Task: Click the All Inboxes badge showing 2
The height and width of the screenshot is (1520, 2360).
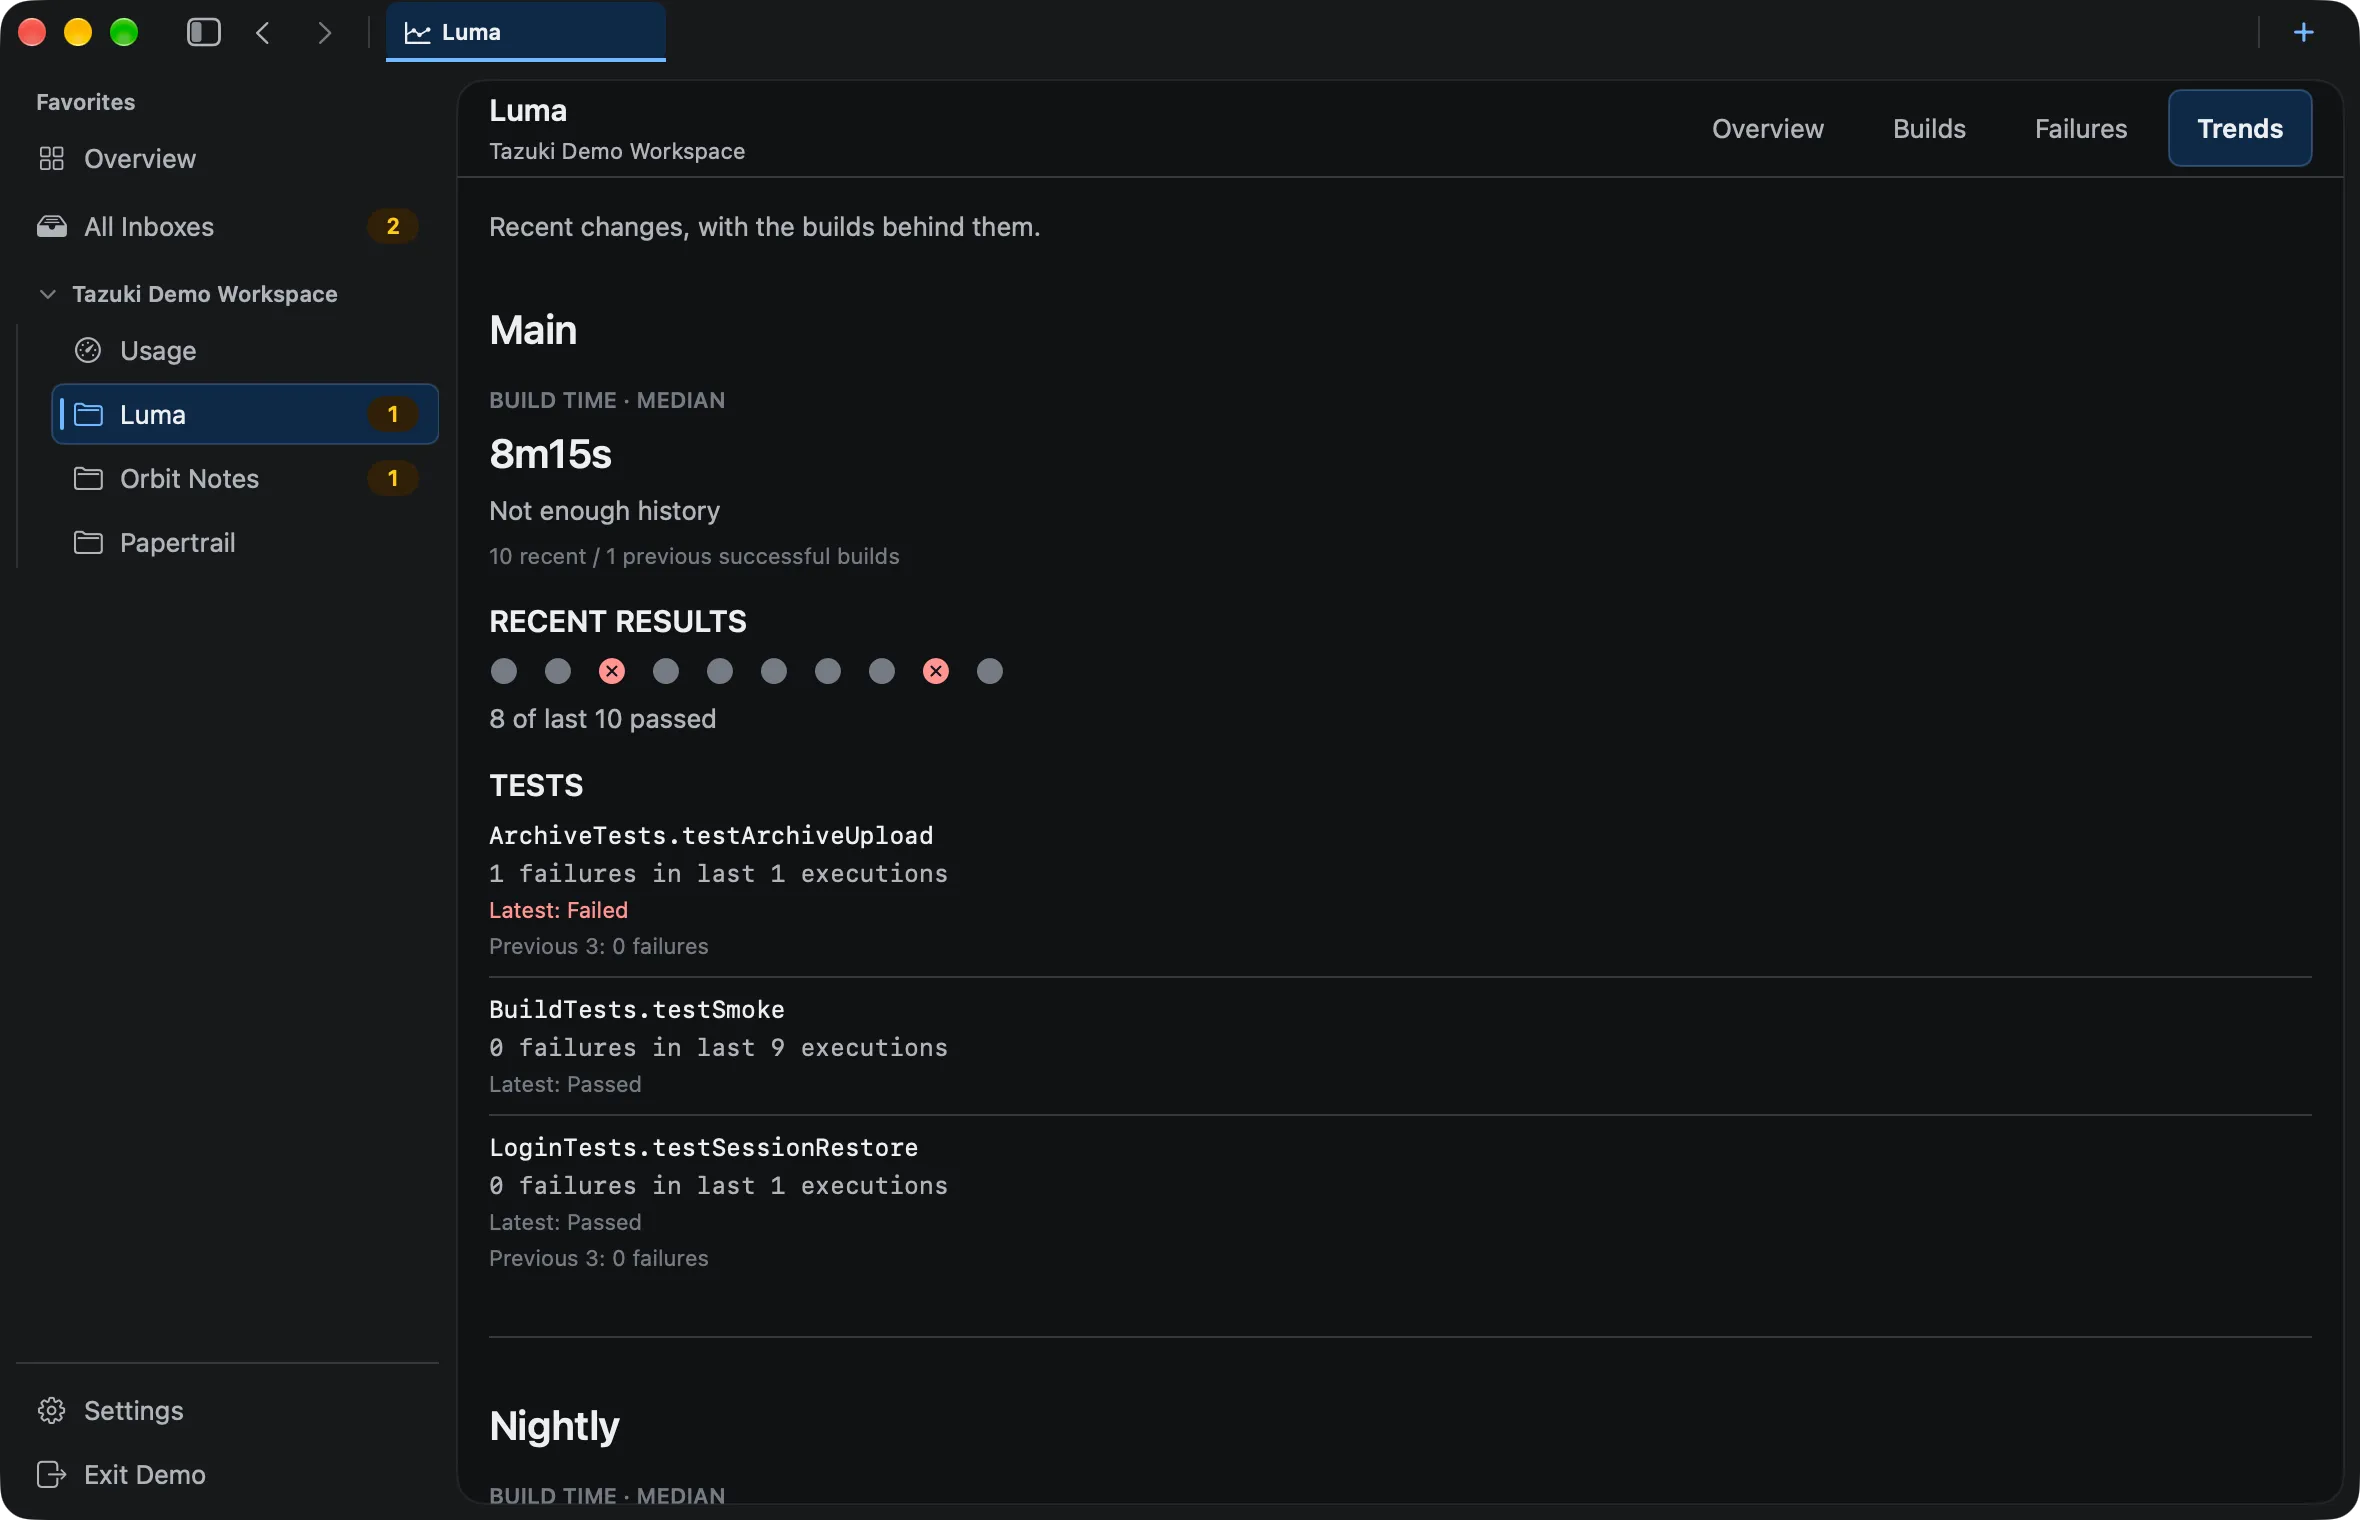Action: (x=393, y=227)
